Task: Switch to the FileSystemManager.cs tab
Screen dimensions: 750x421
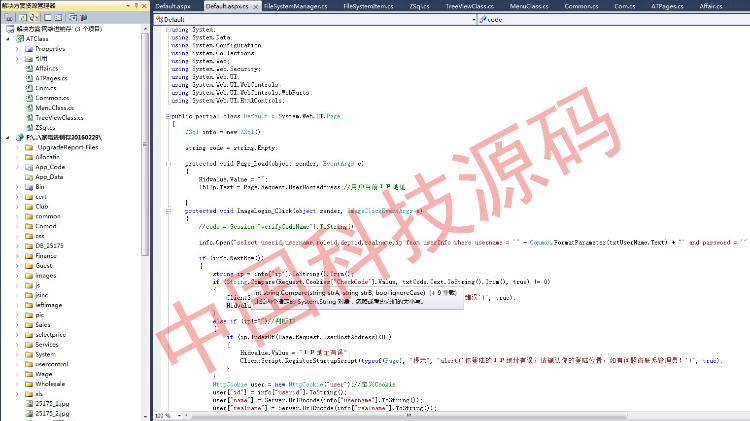Action: tap(296, 6)
